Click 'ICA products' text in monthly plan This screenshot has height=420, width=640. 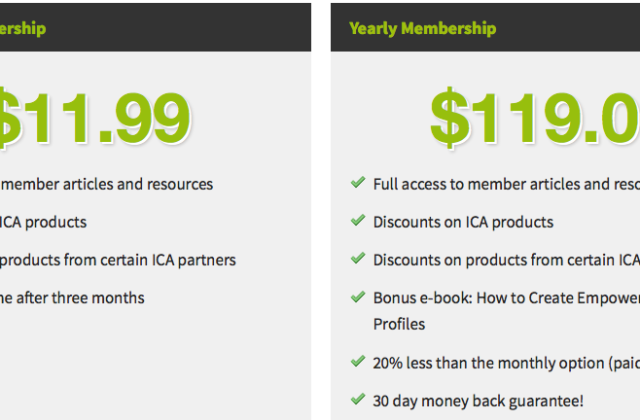click(43, 222)
